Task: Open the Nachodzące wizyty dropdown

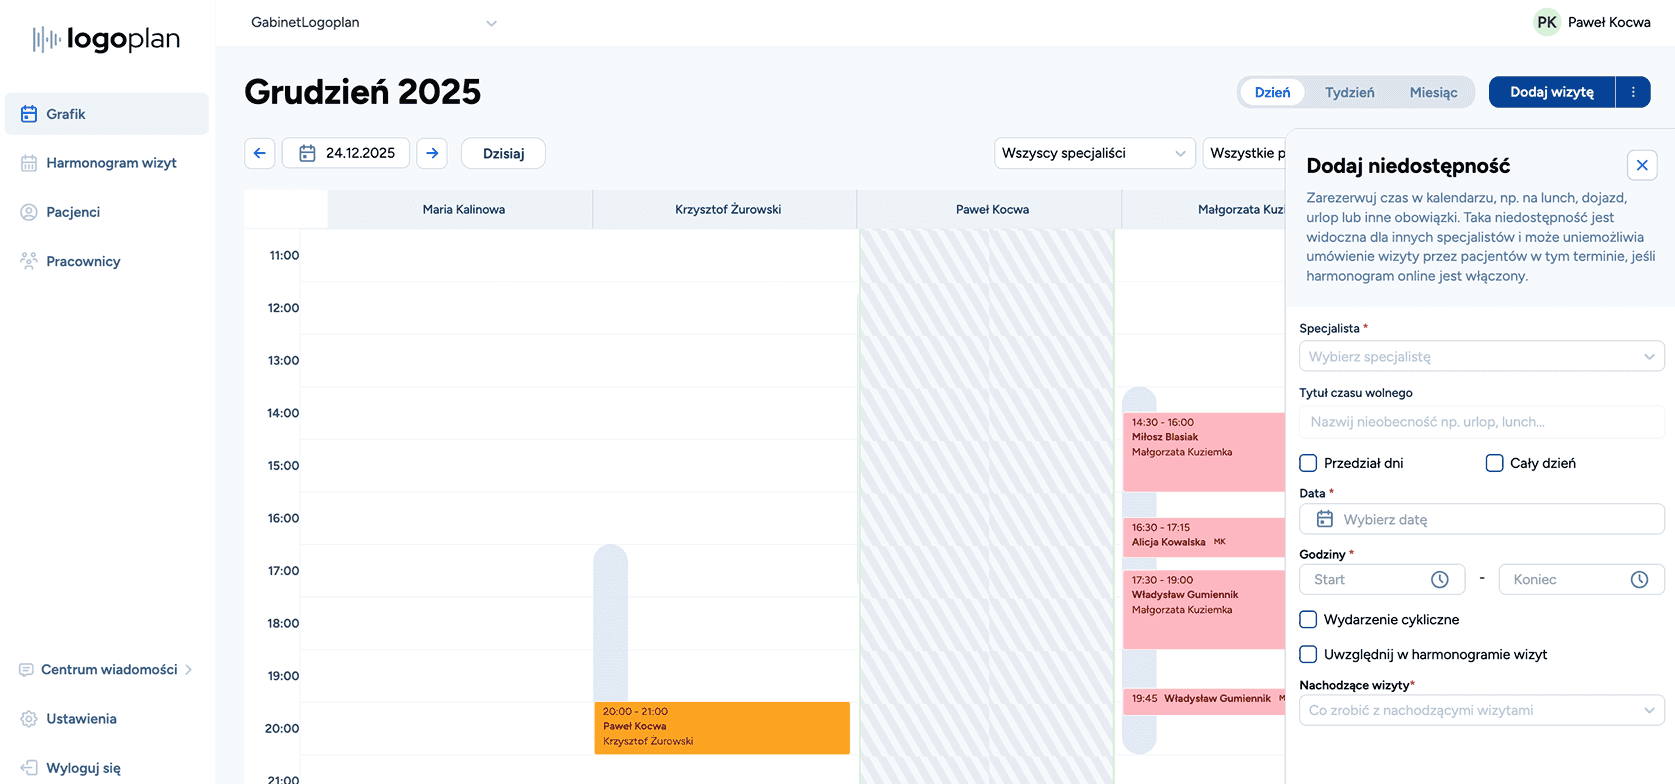Action: coord(1481,711)
